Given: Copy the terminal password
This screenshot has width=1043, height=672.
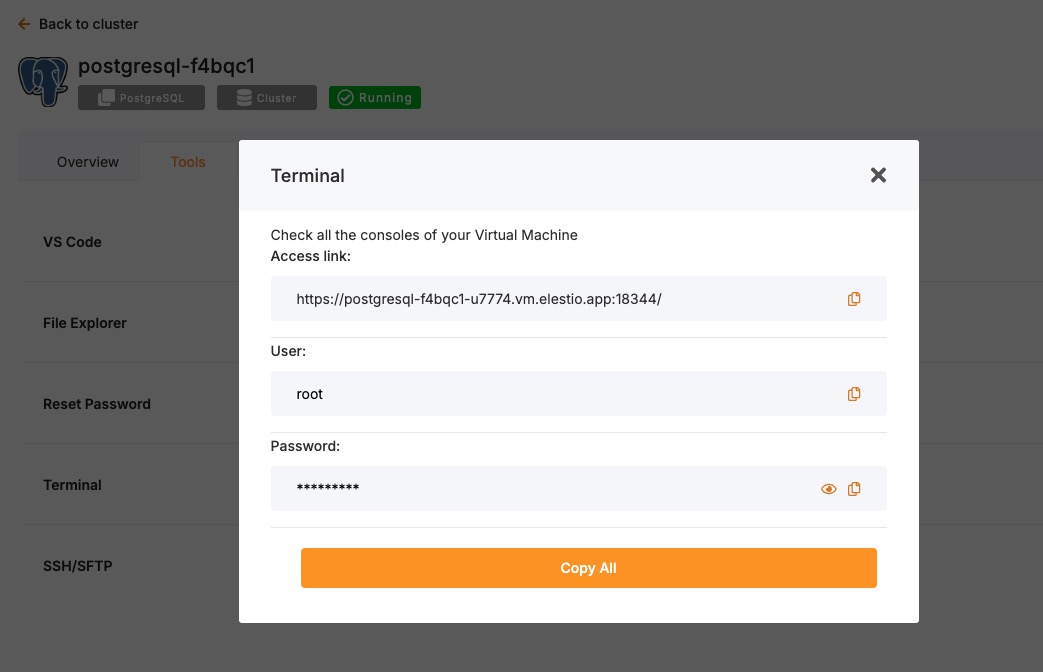Looking at the screenshot, I should [x=854, y=489].
